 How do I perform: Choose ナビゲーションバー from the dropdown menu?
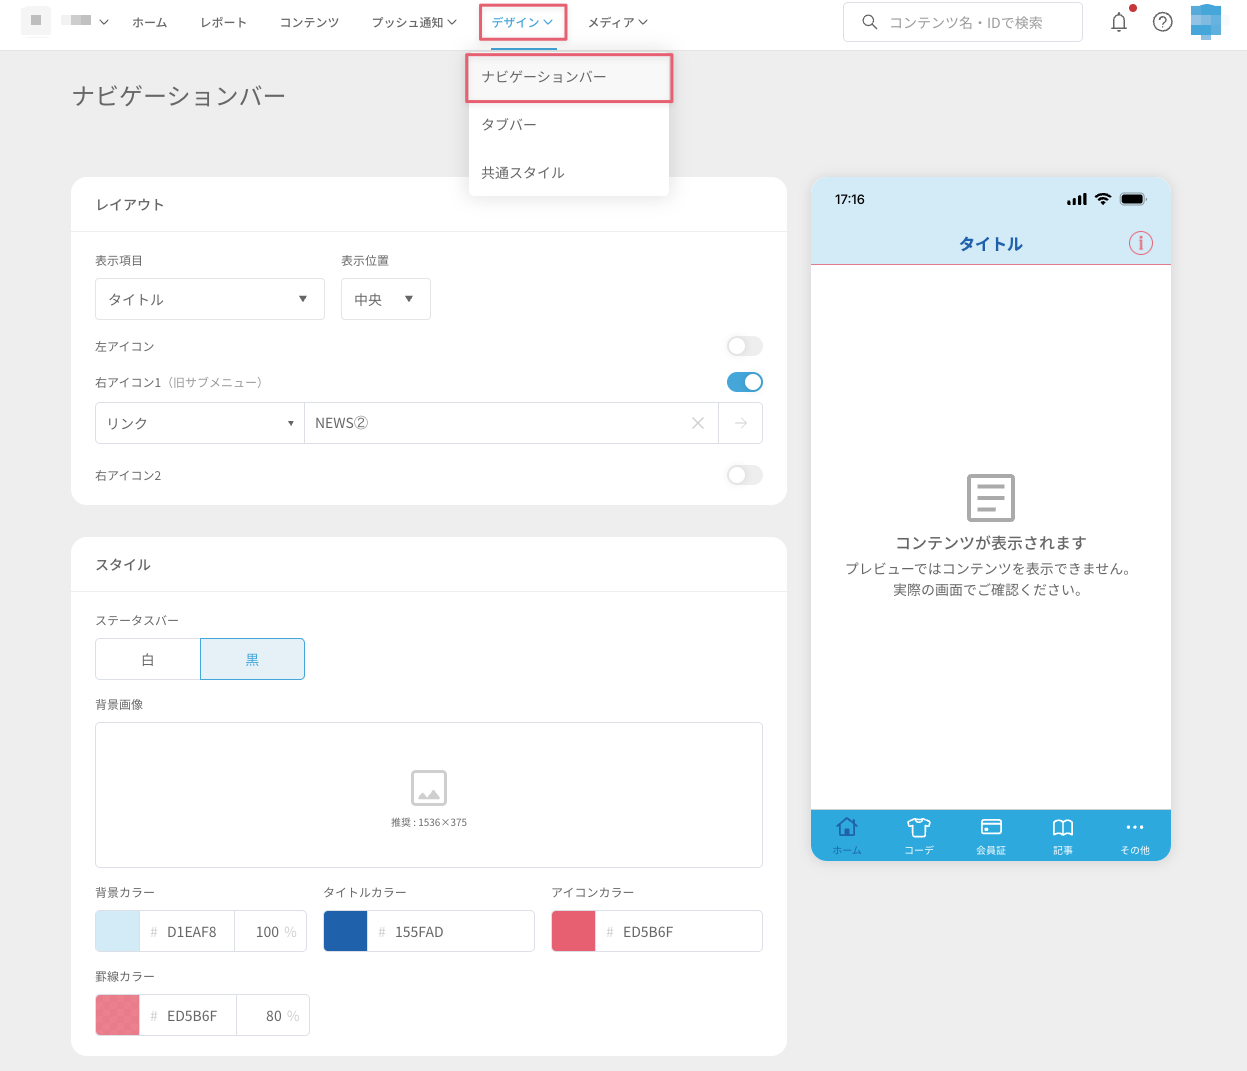click(569, 77)
